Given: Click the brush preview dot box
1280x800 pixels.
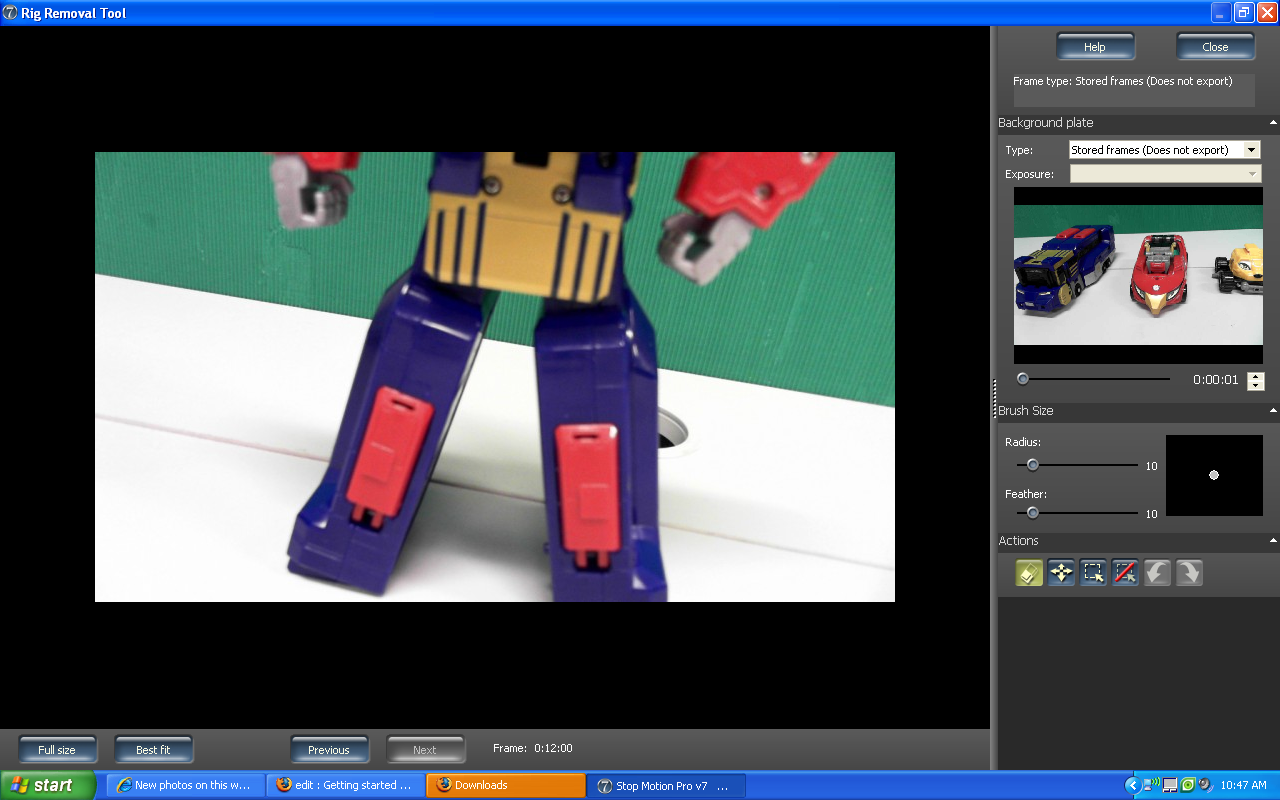Looking at the screenshot, I should pos(1214,475).
